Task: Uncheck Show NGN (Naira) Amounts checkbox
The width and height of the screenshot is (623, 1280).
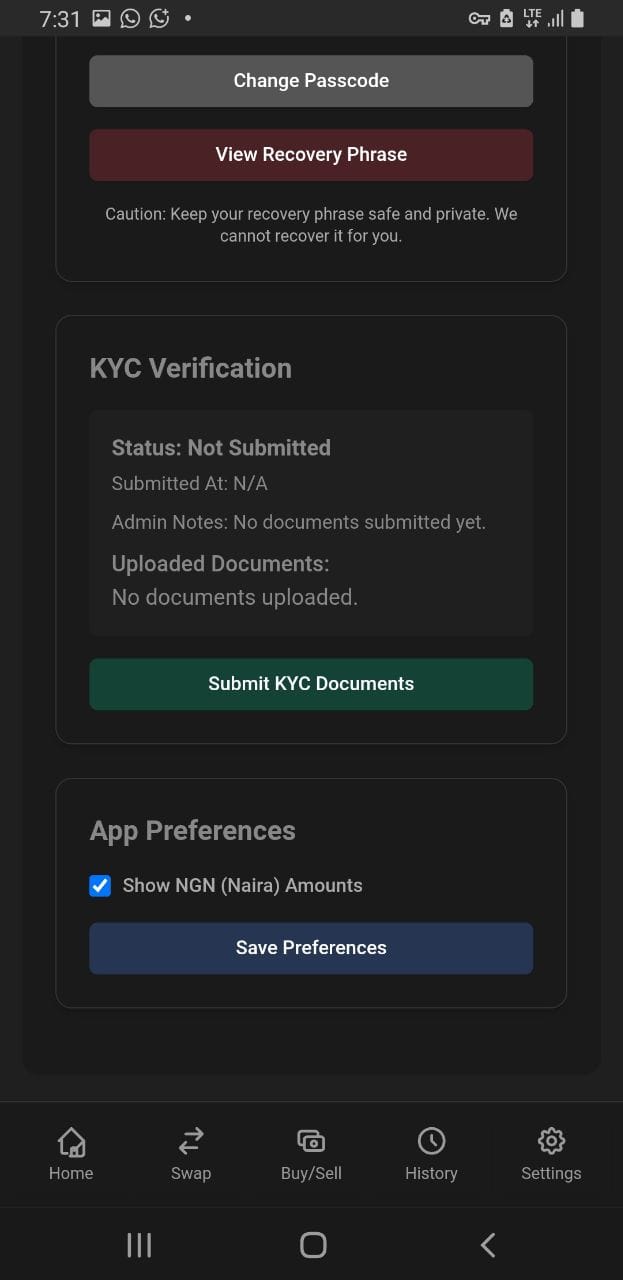Action: (100, 885)
